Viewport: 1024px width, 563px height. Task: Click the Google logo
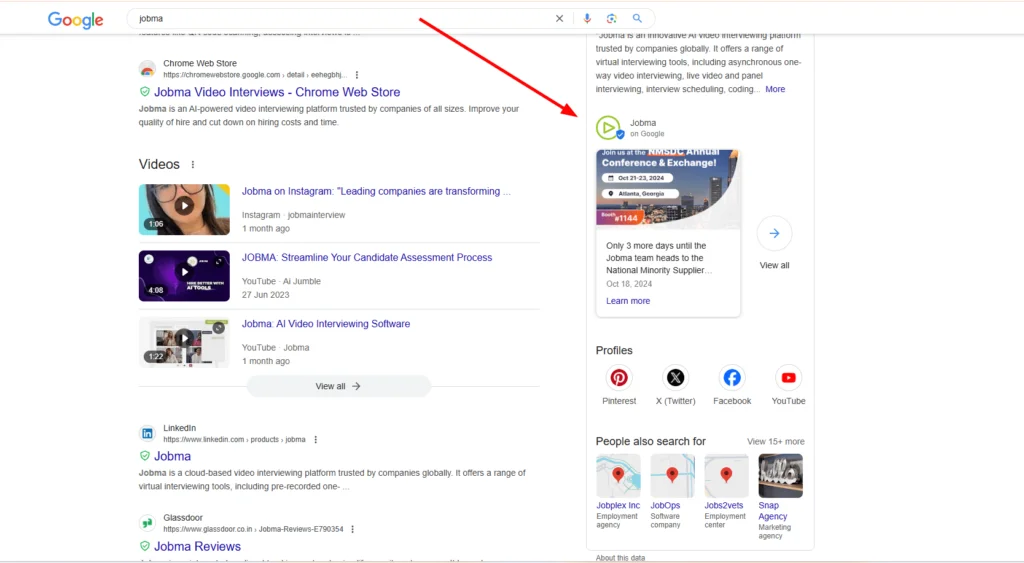tap(75, 20)
